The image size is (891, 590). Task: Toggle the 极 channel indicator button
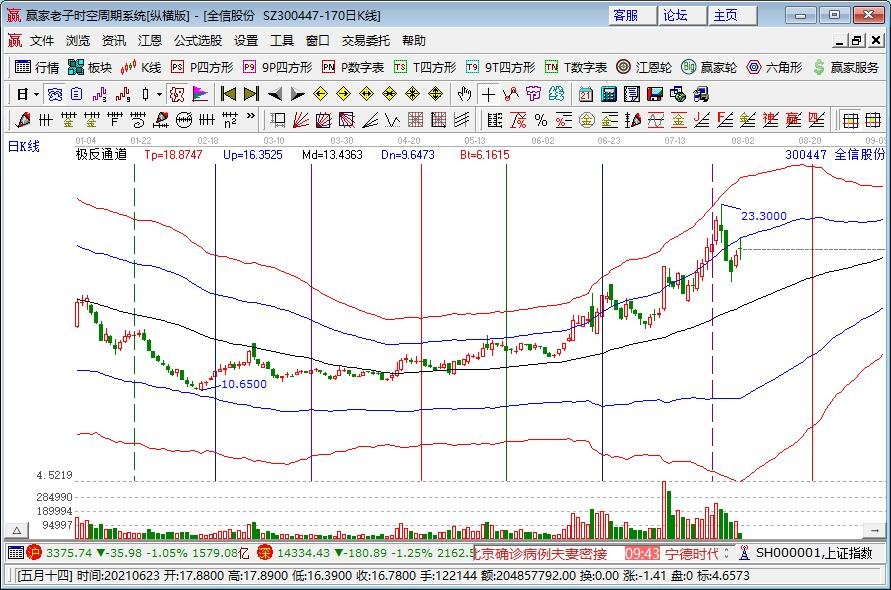177,94
